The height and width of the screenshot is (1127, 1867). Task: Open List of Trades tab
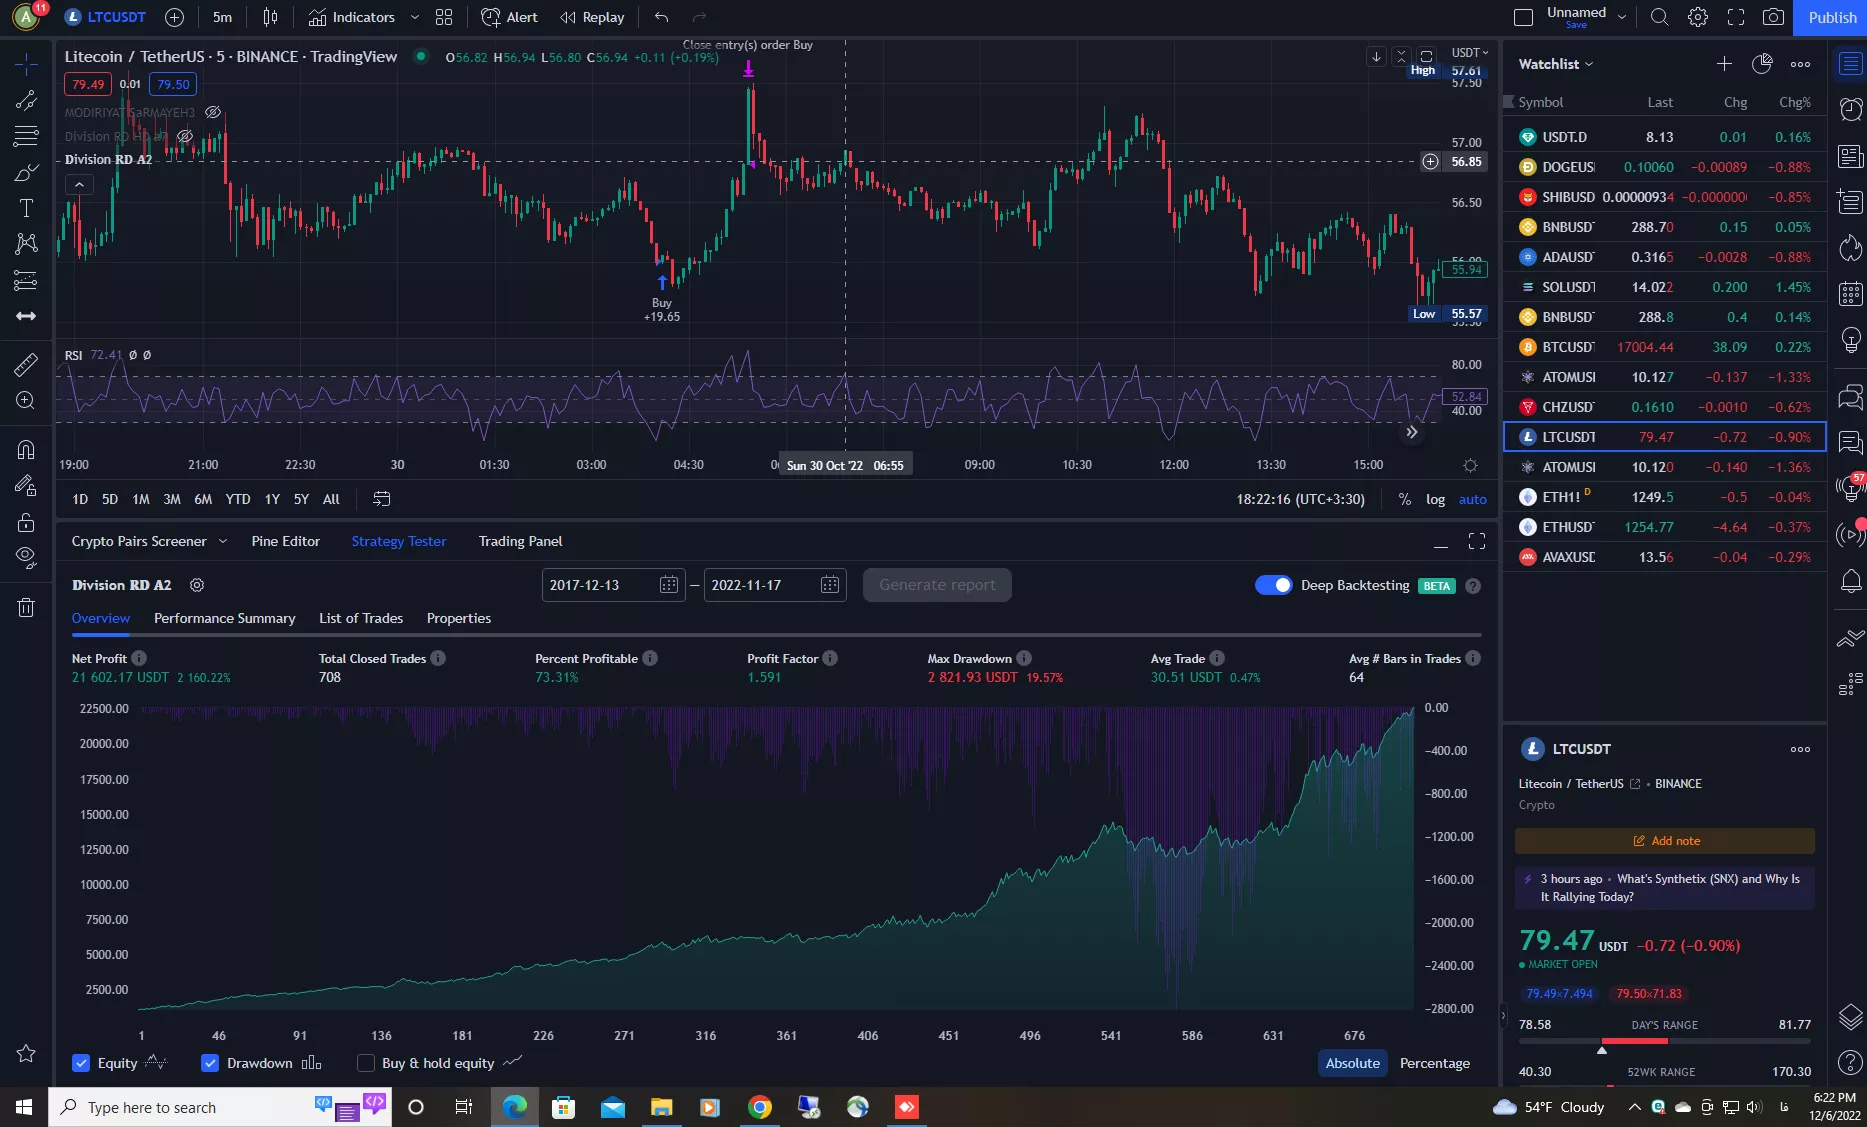pyautogui.click(x=361, y=618)
